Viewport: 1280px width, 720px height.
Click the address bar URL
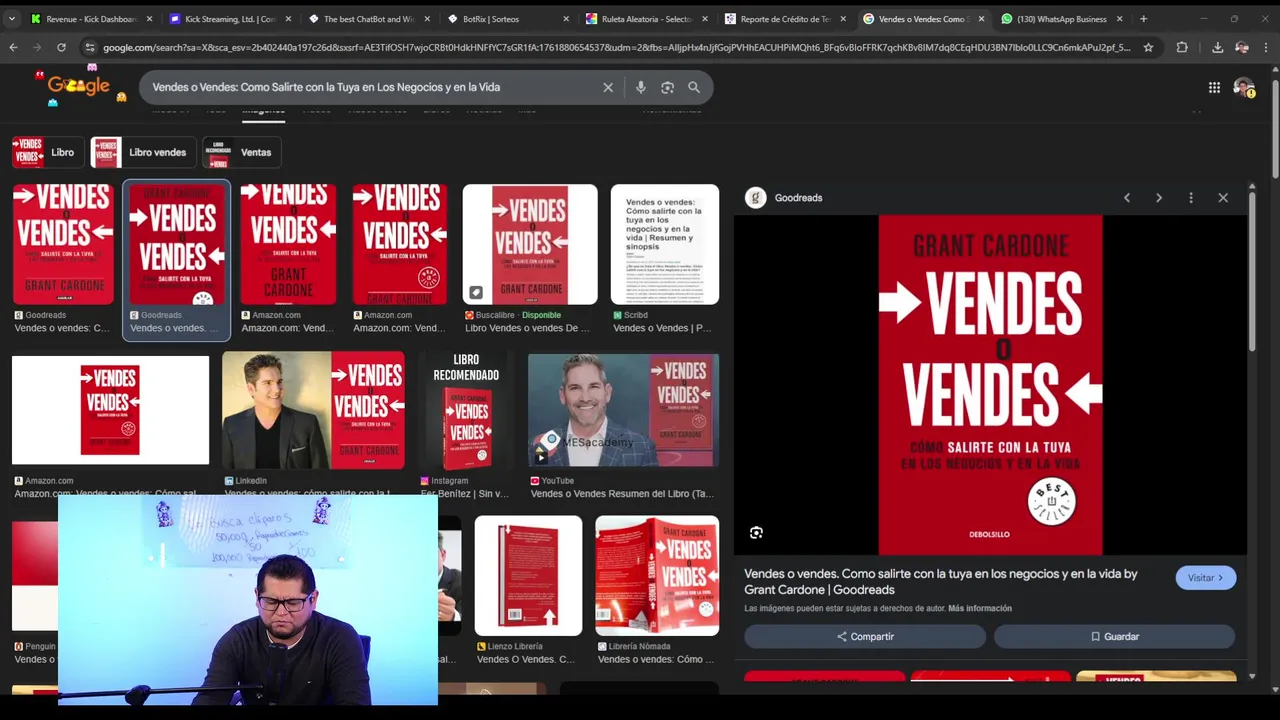(616, 47)
